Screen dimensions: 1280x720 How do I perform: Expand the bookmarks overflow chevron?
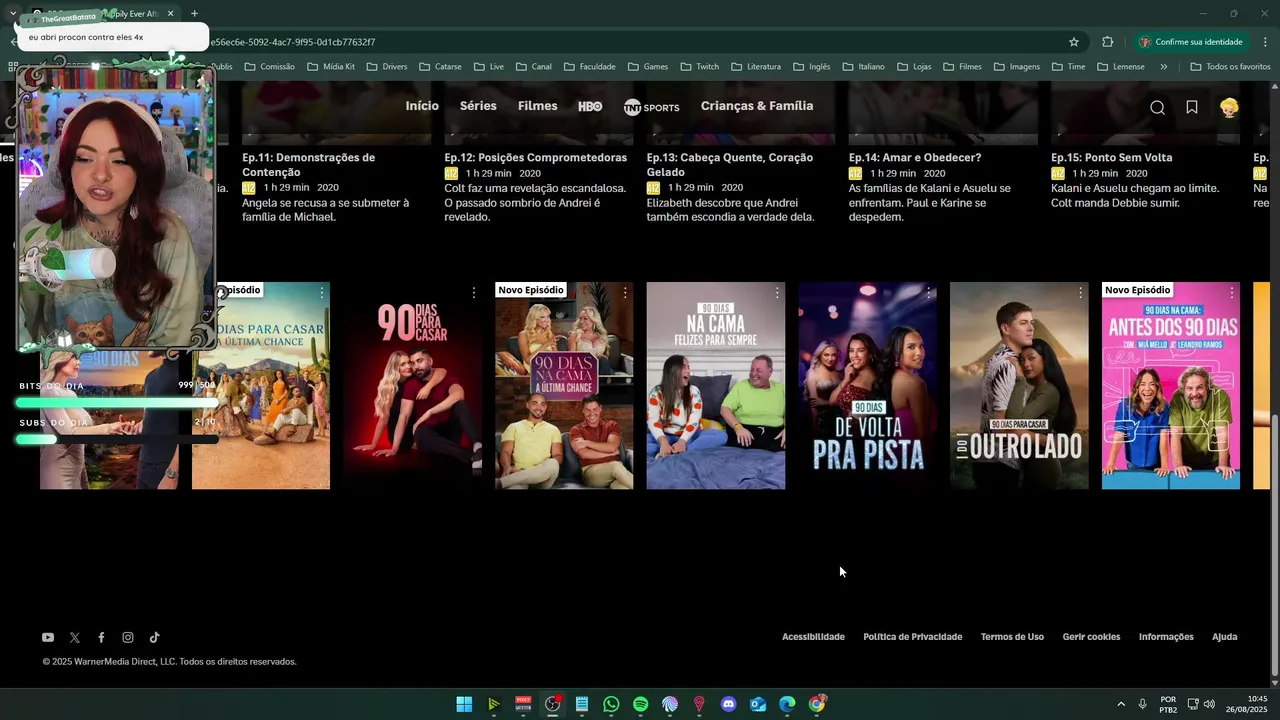pyautogui.click(x=1163, y=67)
